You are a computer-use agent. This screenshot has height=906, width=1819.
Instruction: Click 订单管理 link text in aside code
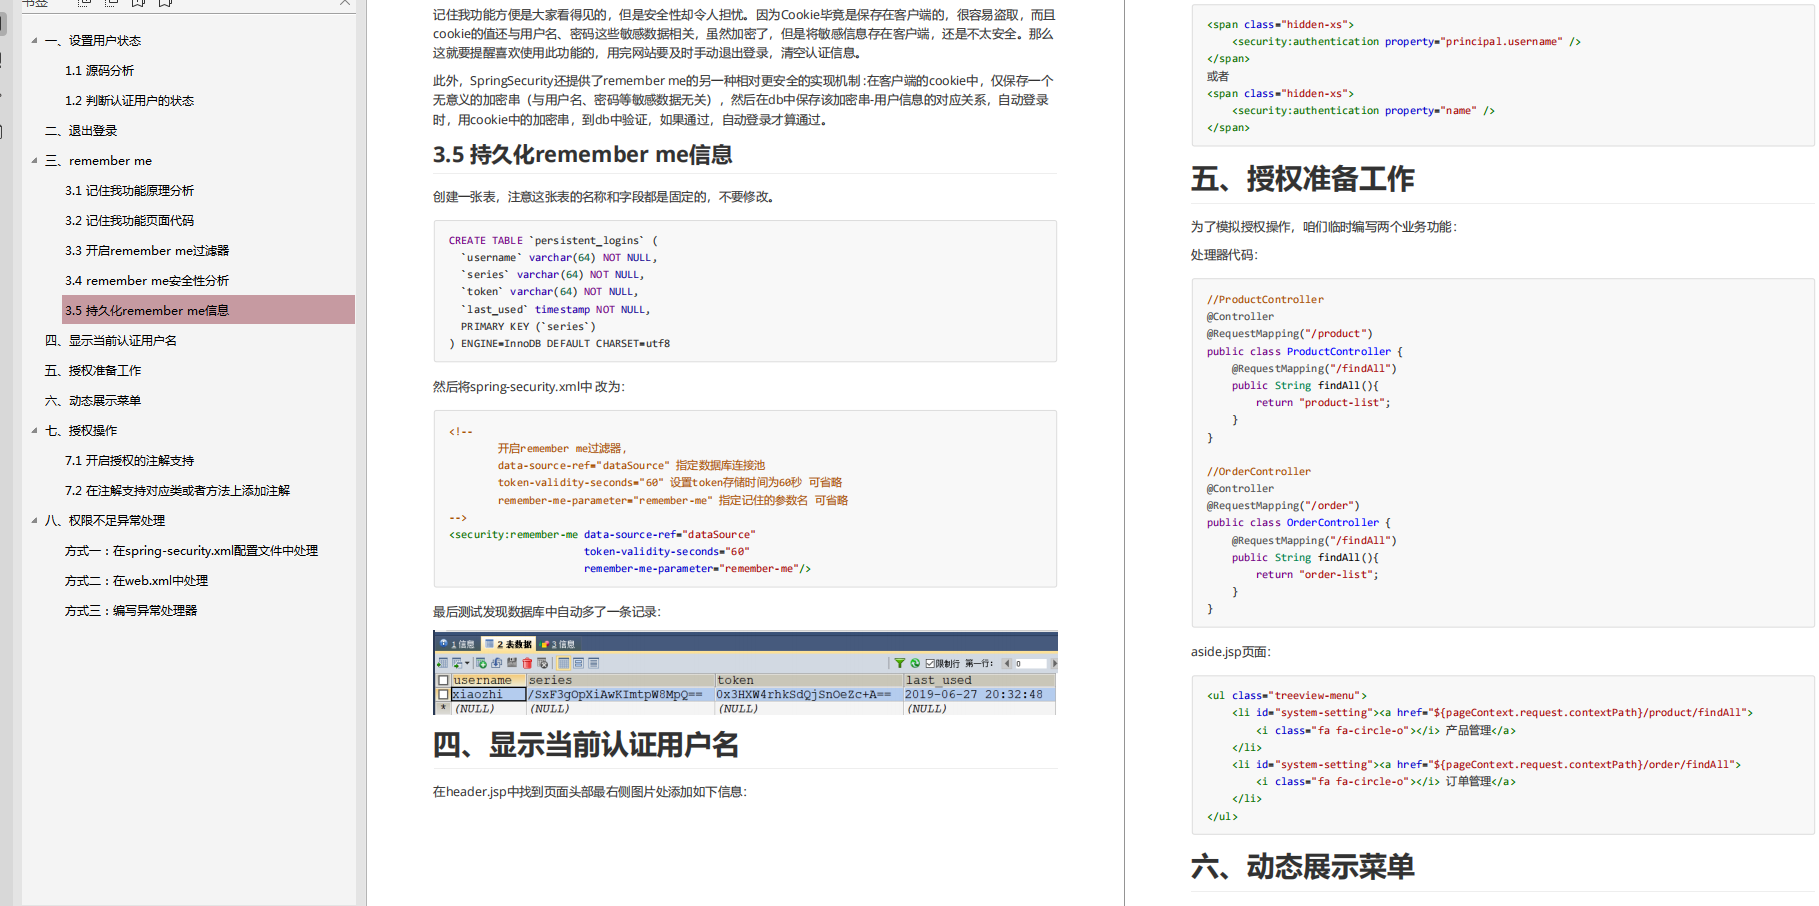(x=1468, y=781)
